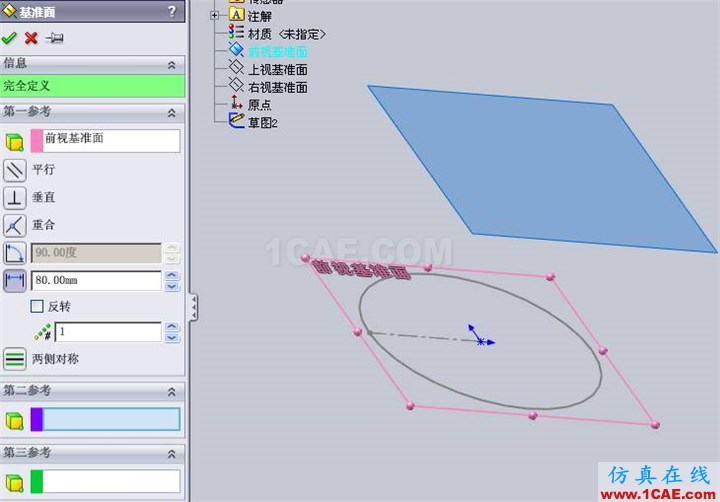Image resolution: width=720 pixels, height=502 pixels.
Task: Select 注解 in the feature tree
Action: (x=260, y=17)
